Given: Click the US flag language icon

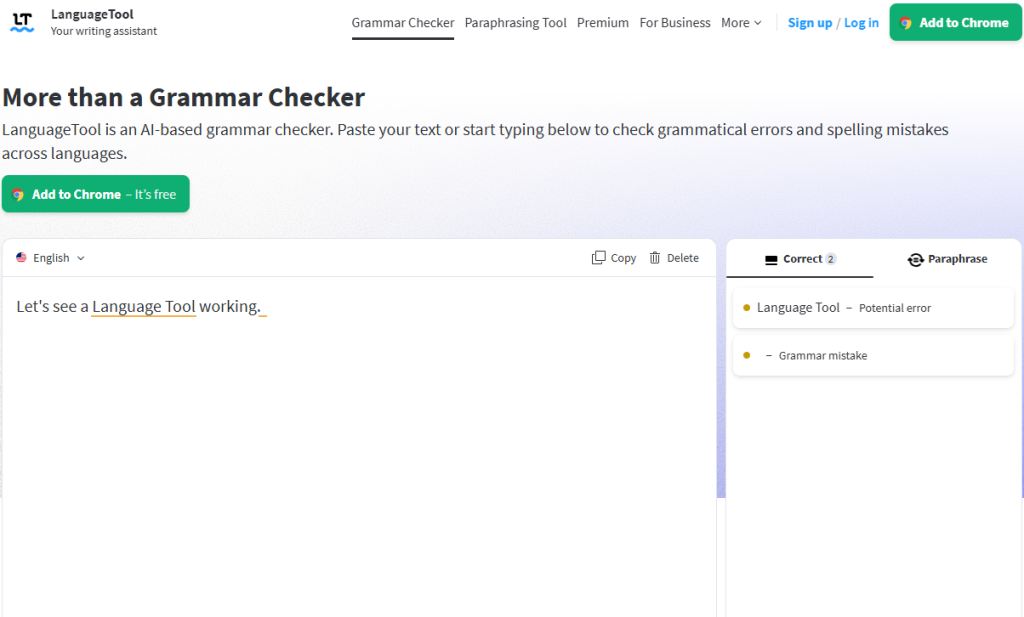Looking at the screenshot, I should point(22,258).
